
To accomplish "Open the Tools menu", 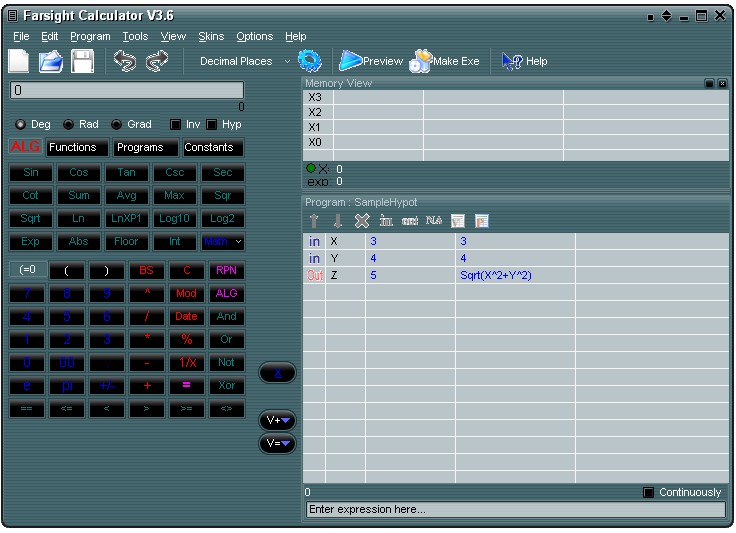I will pos(135,37).
